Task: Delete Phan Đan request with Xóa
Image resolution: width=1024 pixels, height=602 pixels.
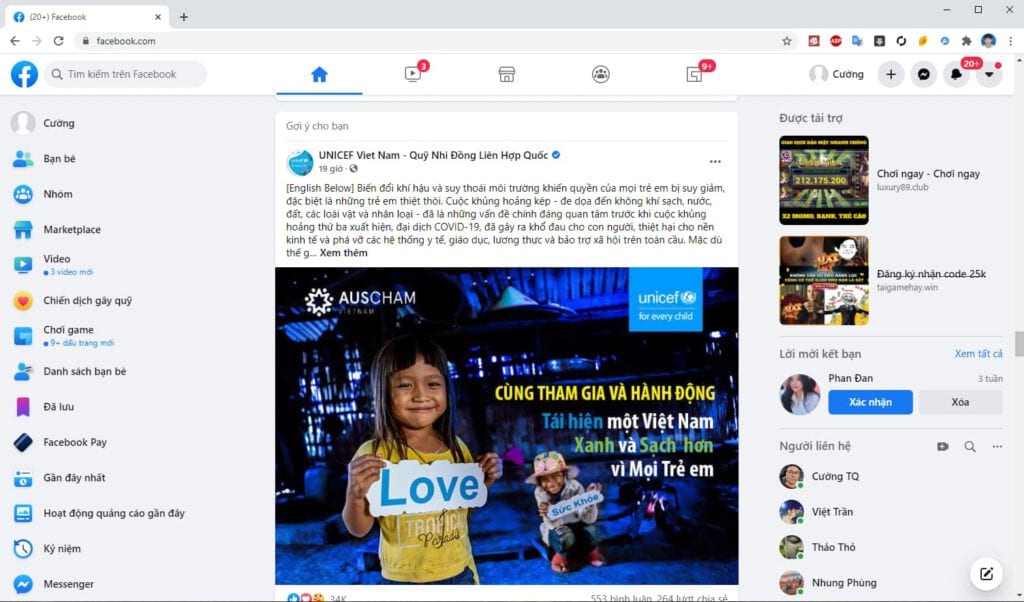Action: coord(960,402)
